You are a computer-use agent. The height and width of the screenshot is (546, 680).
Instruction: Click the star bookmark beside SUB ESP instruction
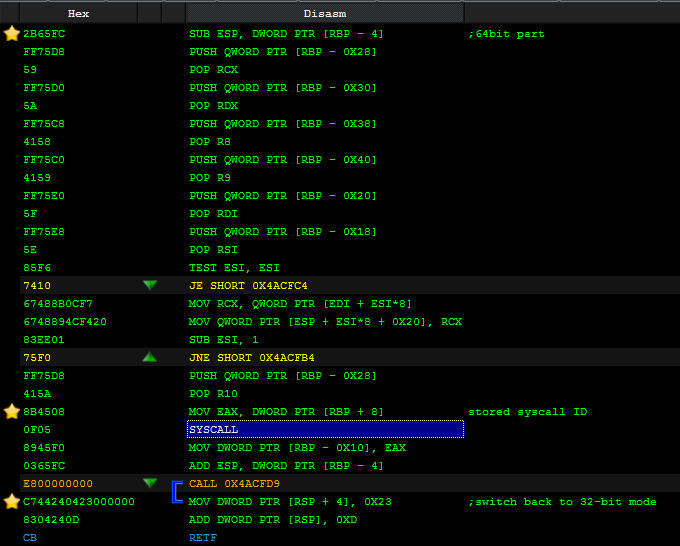click(x=12, y=33)
